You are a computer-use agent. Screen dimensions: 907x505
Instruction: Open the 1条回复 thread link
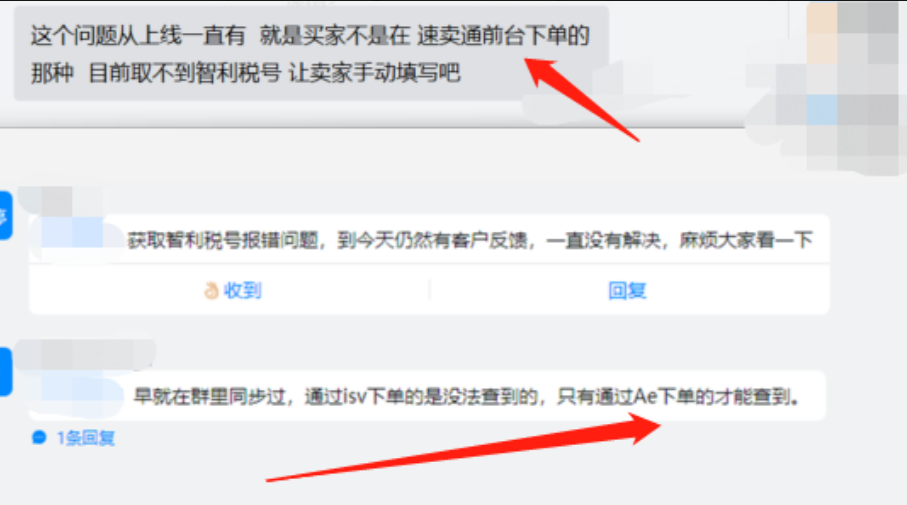85,438
